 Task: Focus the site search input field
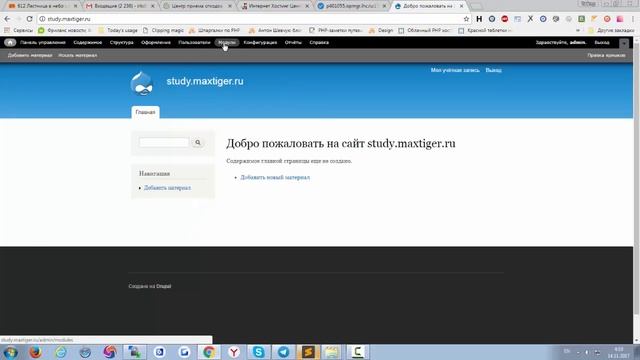tap(164, 142)
